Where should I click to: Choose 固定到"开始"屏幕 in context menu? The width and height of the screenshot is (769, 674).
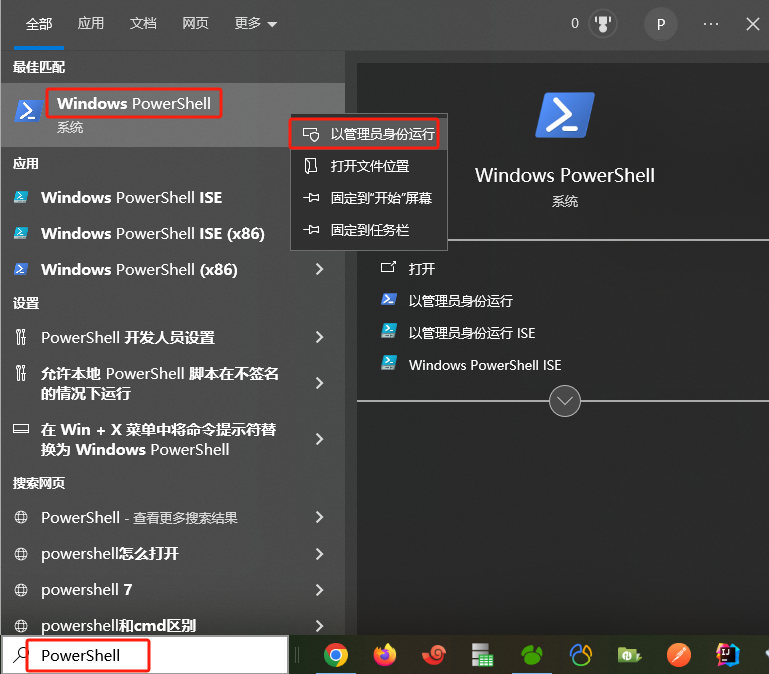(369, 198)
